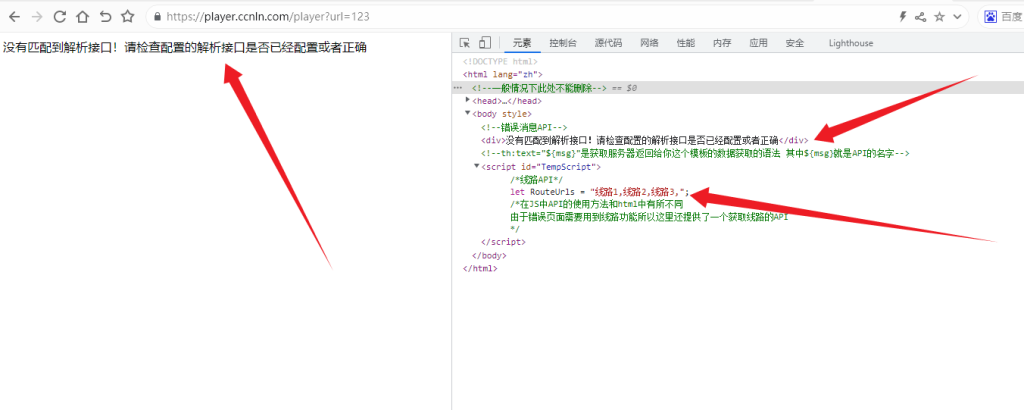Select the th:text="${msg}" comment line
The width and height of the screenshot is (1024, 410).
click(x=695, y=153)
